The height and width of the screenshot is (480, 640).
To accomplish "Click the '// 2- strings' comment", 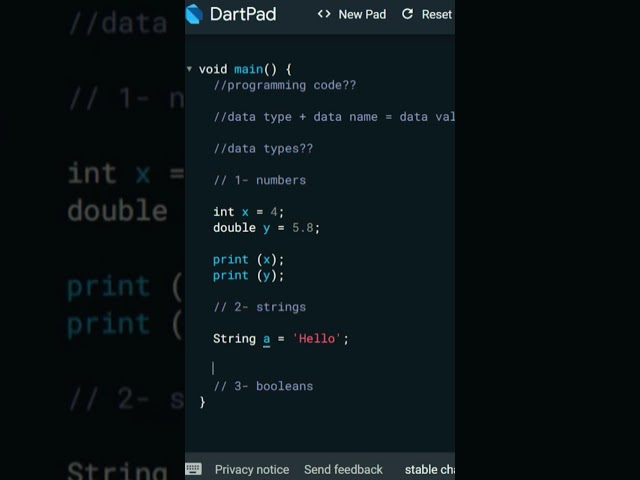I will [260, 307].
